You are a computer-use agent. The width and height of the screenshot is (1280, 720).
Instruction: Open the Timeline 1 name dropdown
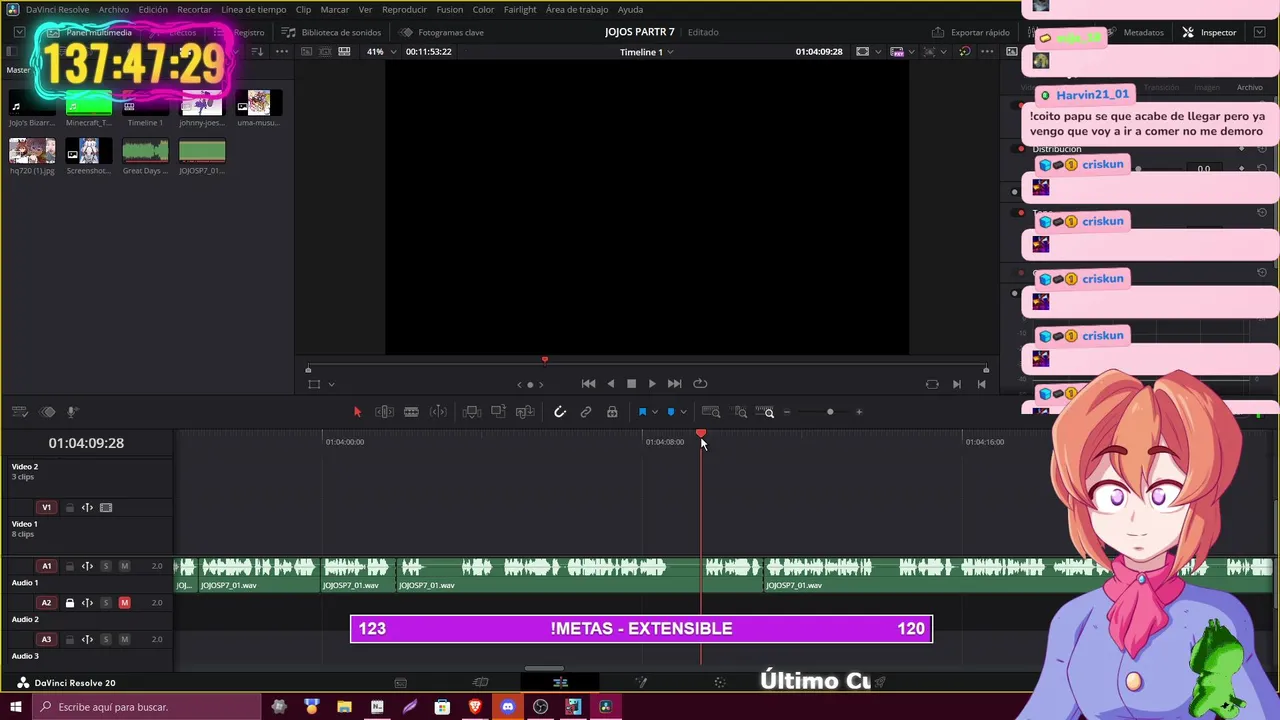(646, 52)
